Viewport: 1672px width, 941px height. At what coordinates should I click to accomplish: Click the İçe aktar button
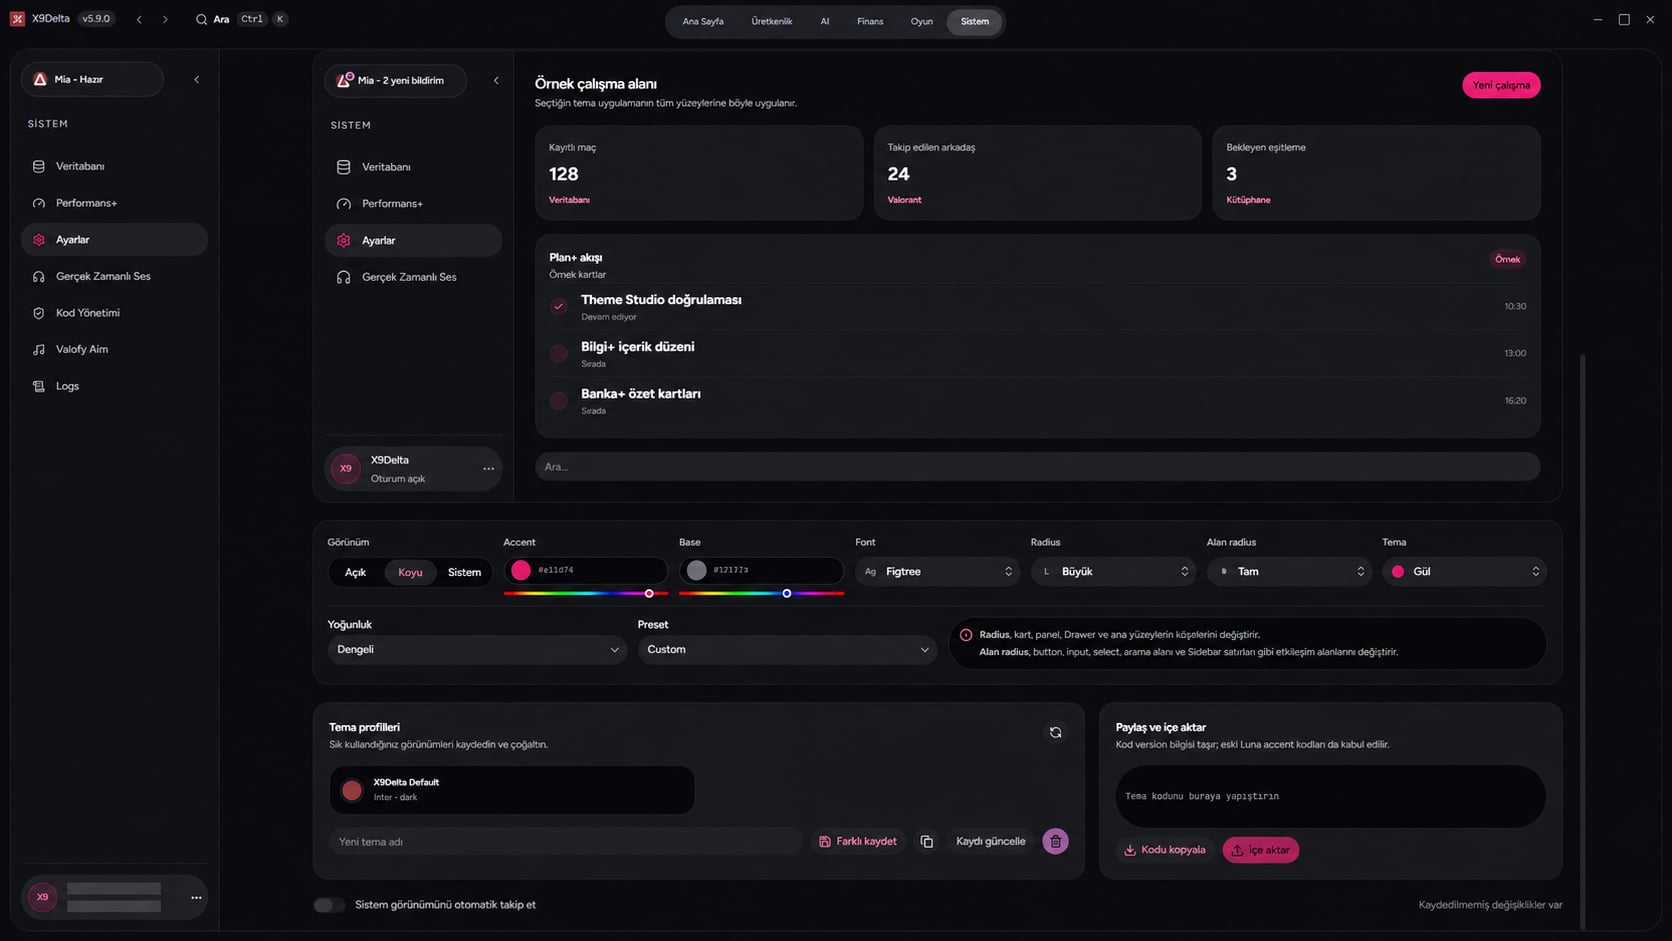pos(1261,850)
